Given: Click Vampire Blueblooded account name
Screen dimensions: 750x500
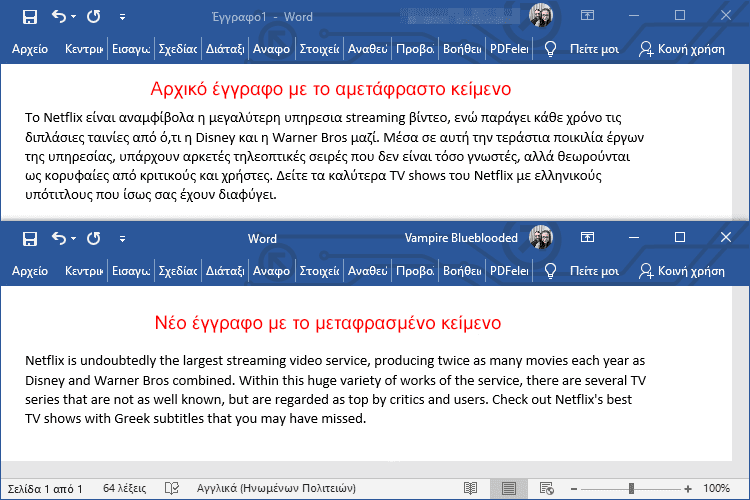Looking at the screenshot, I should [x=461, y=238].
